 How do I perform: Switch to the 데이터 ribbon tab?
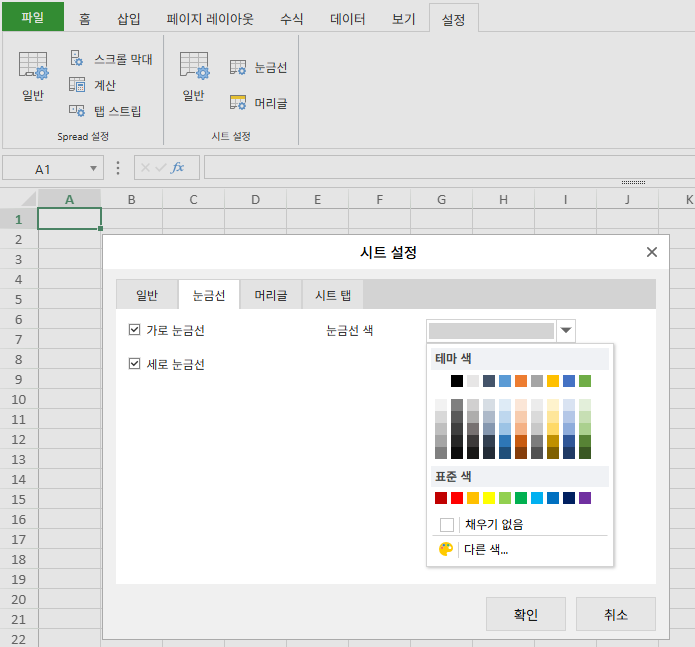[x=348, y=19]
